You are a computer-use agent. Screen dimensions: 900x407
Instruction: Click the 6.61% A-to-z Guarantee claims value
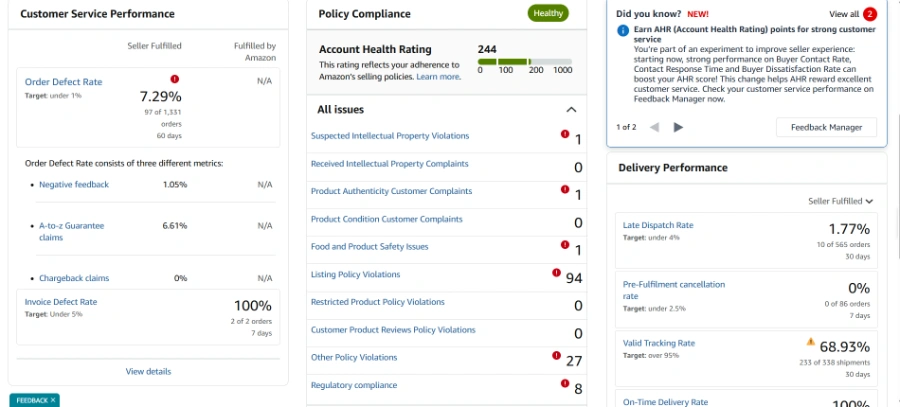coord(174,226)
